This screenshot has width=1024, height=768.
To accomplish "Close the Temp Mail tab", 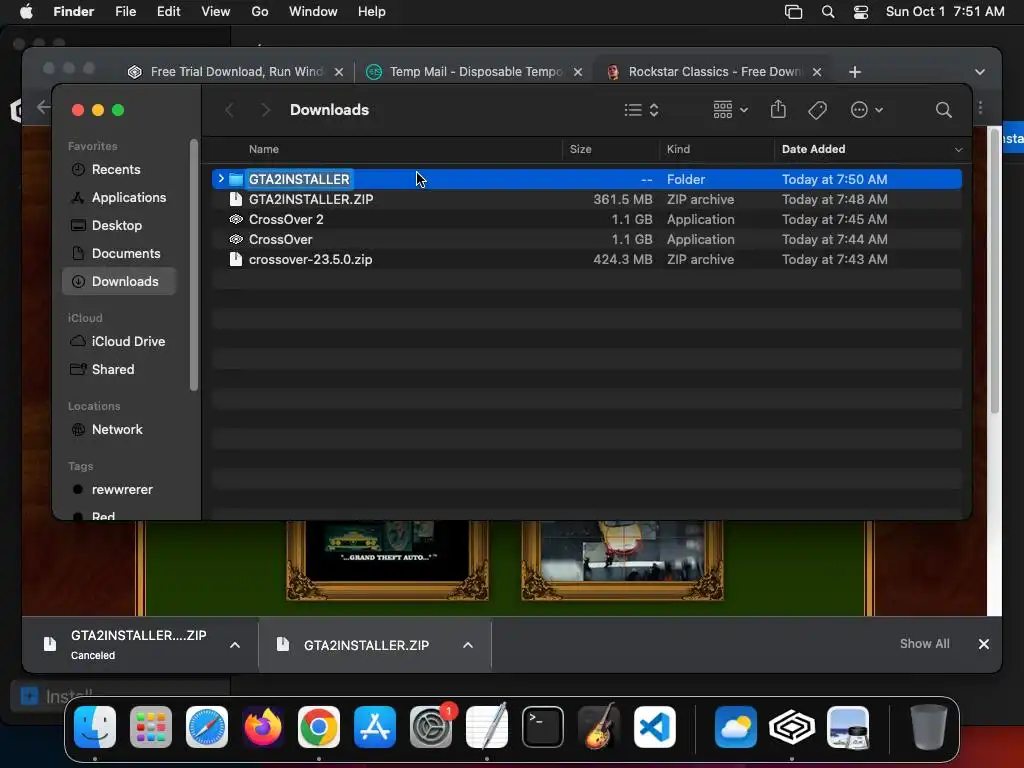I will pos(577,72).
